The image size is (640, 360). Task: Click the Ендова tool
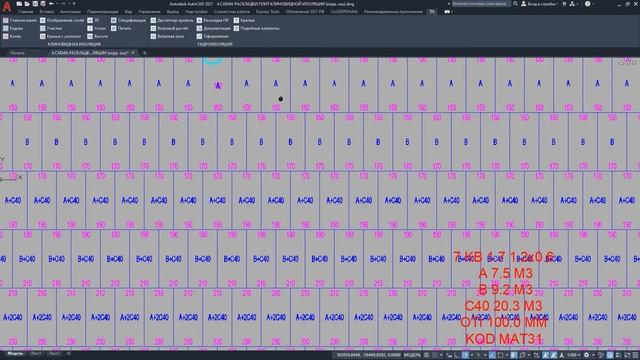[13, 28]
